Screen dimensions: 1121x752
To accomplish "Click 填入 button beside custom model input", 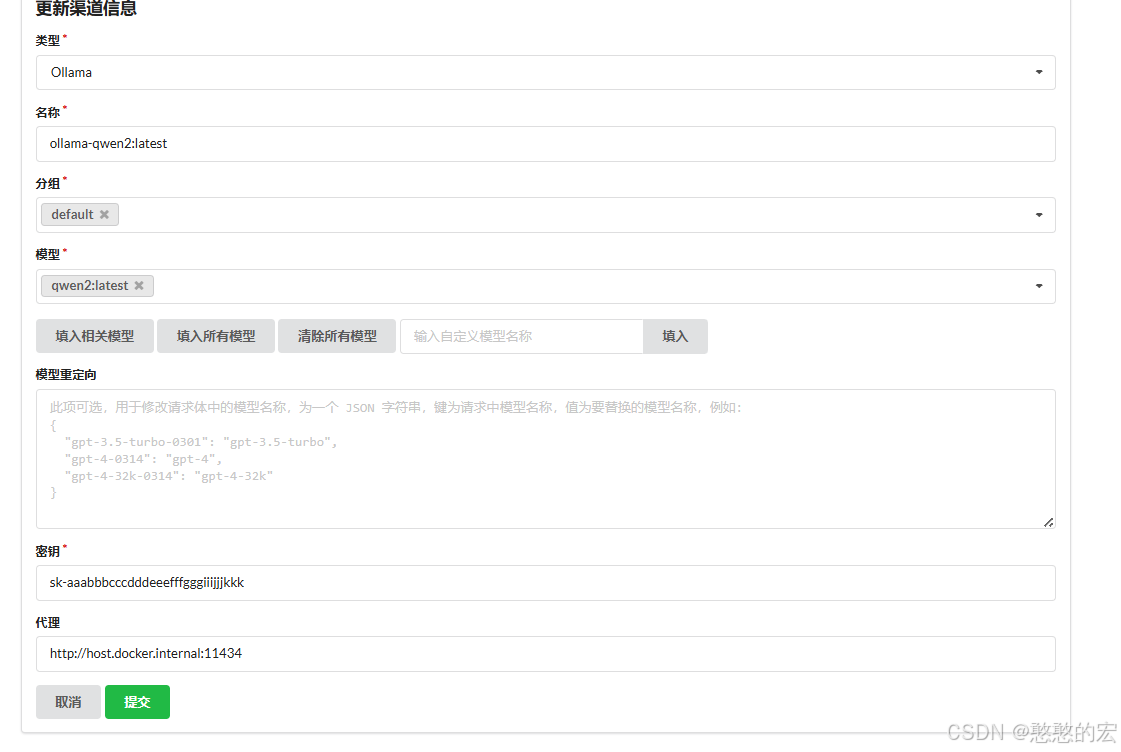I will [675, 336].
